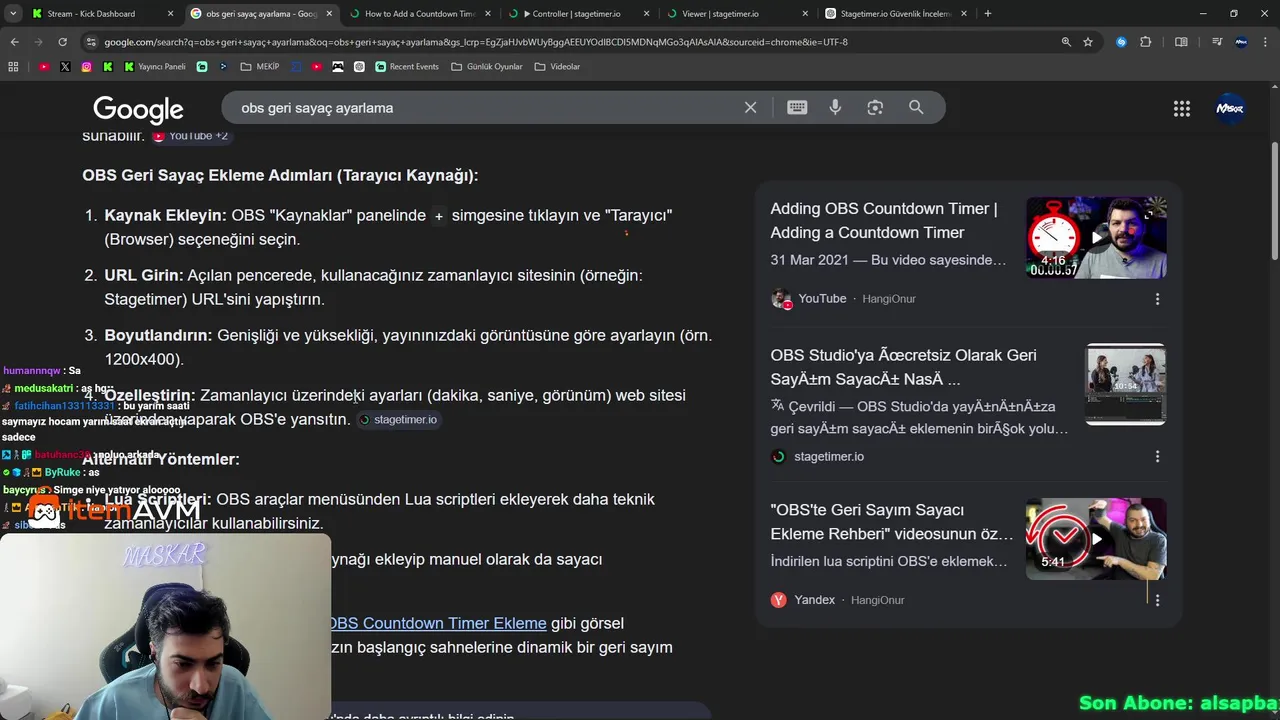Open more options for the Yandex result

click(1157, 600)
